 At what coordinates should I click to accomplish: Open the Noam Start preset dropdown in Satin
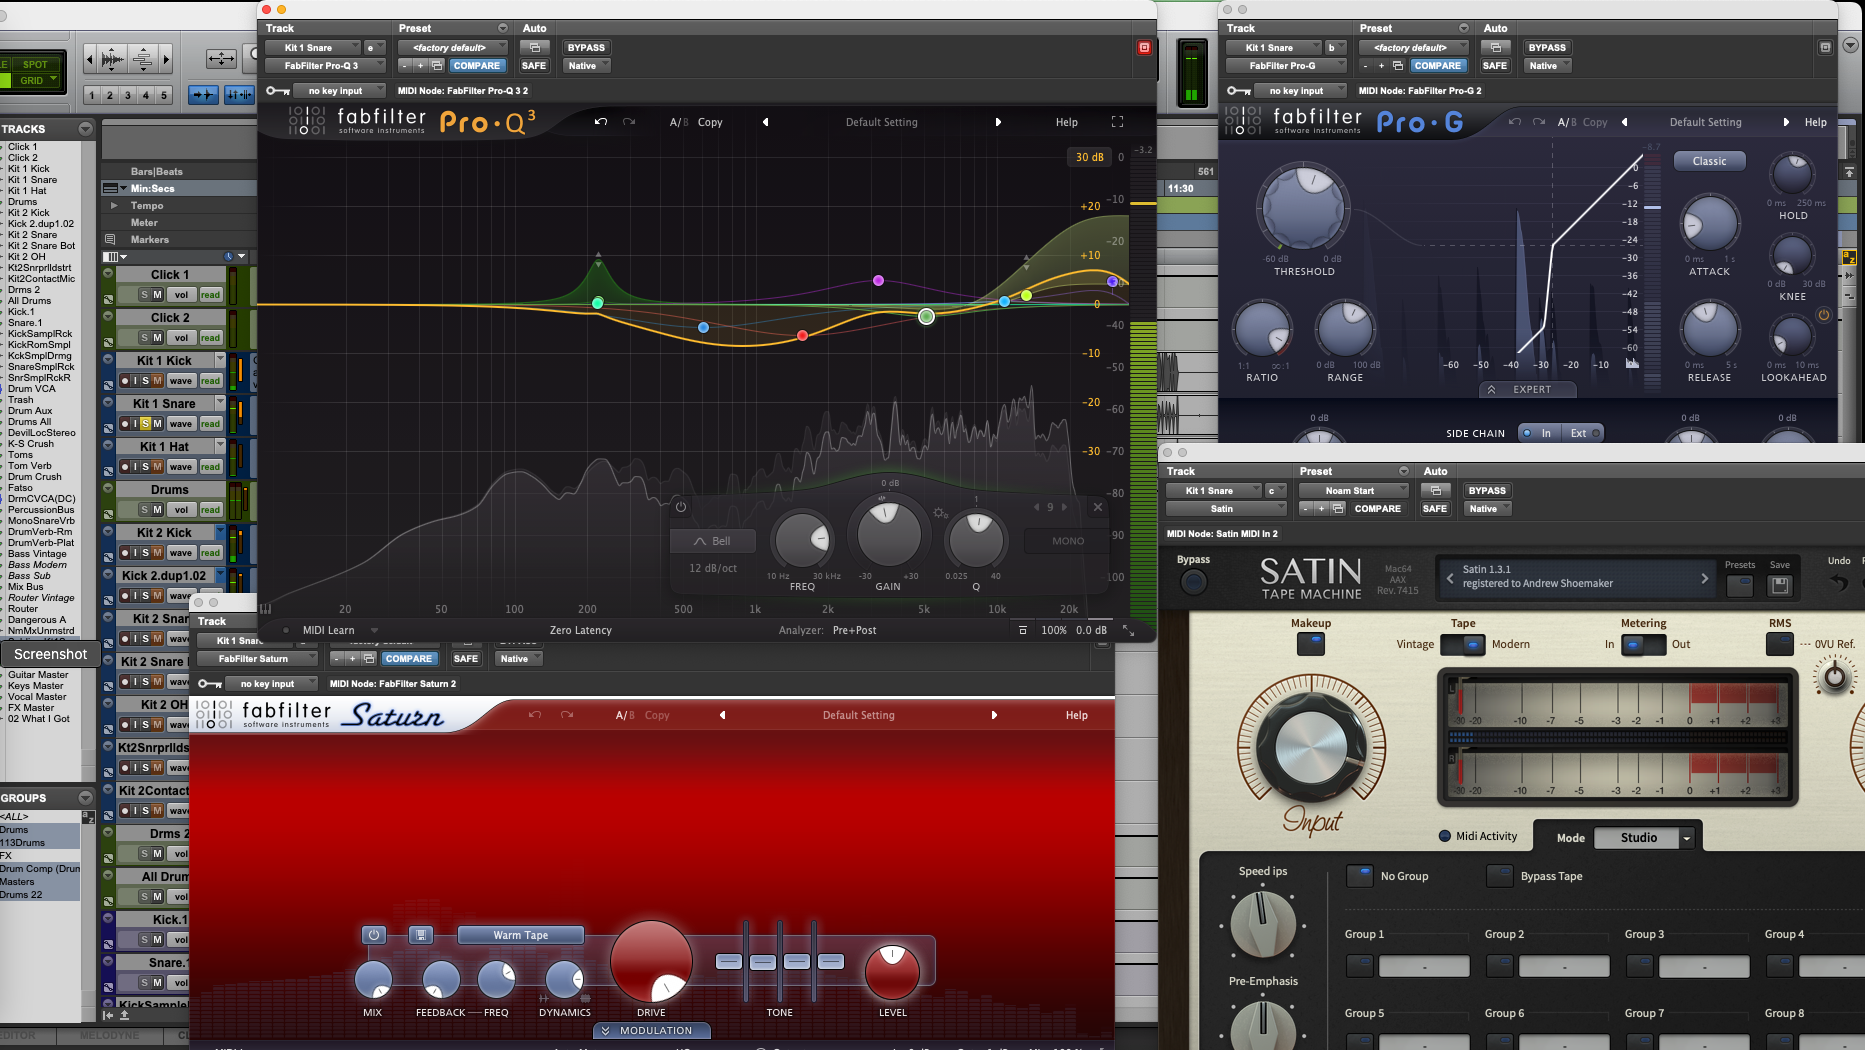coord(1354,491)
